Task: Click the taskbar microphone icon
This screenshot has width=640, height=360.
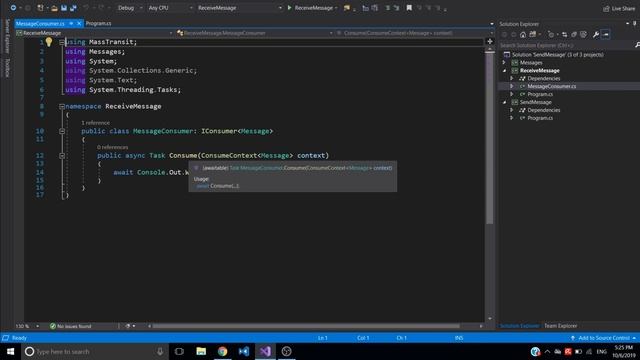Action: [160, 351]
